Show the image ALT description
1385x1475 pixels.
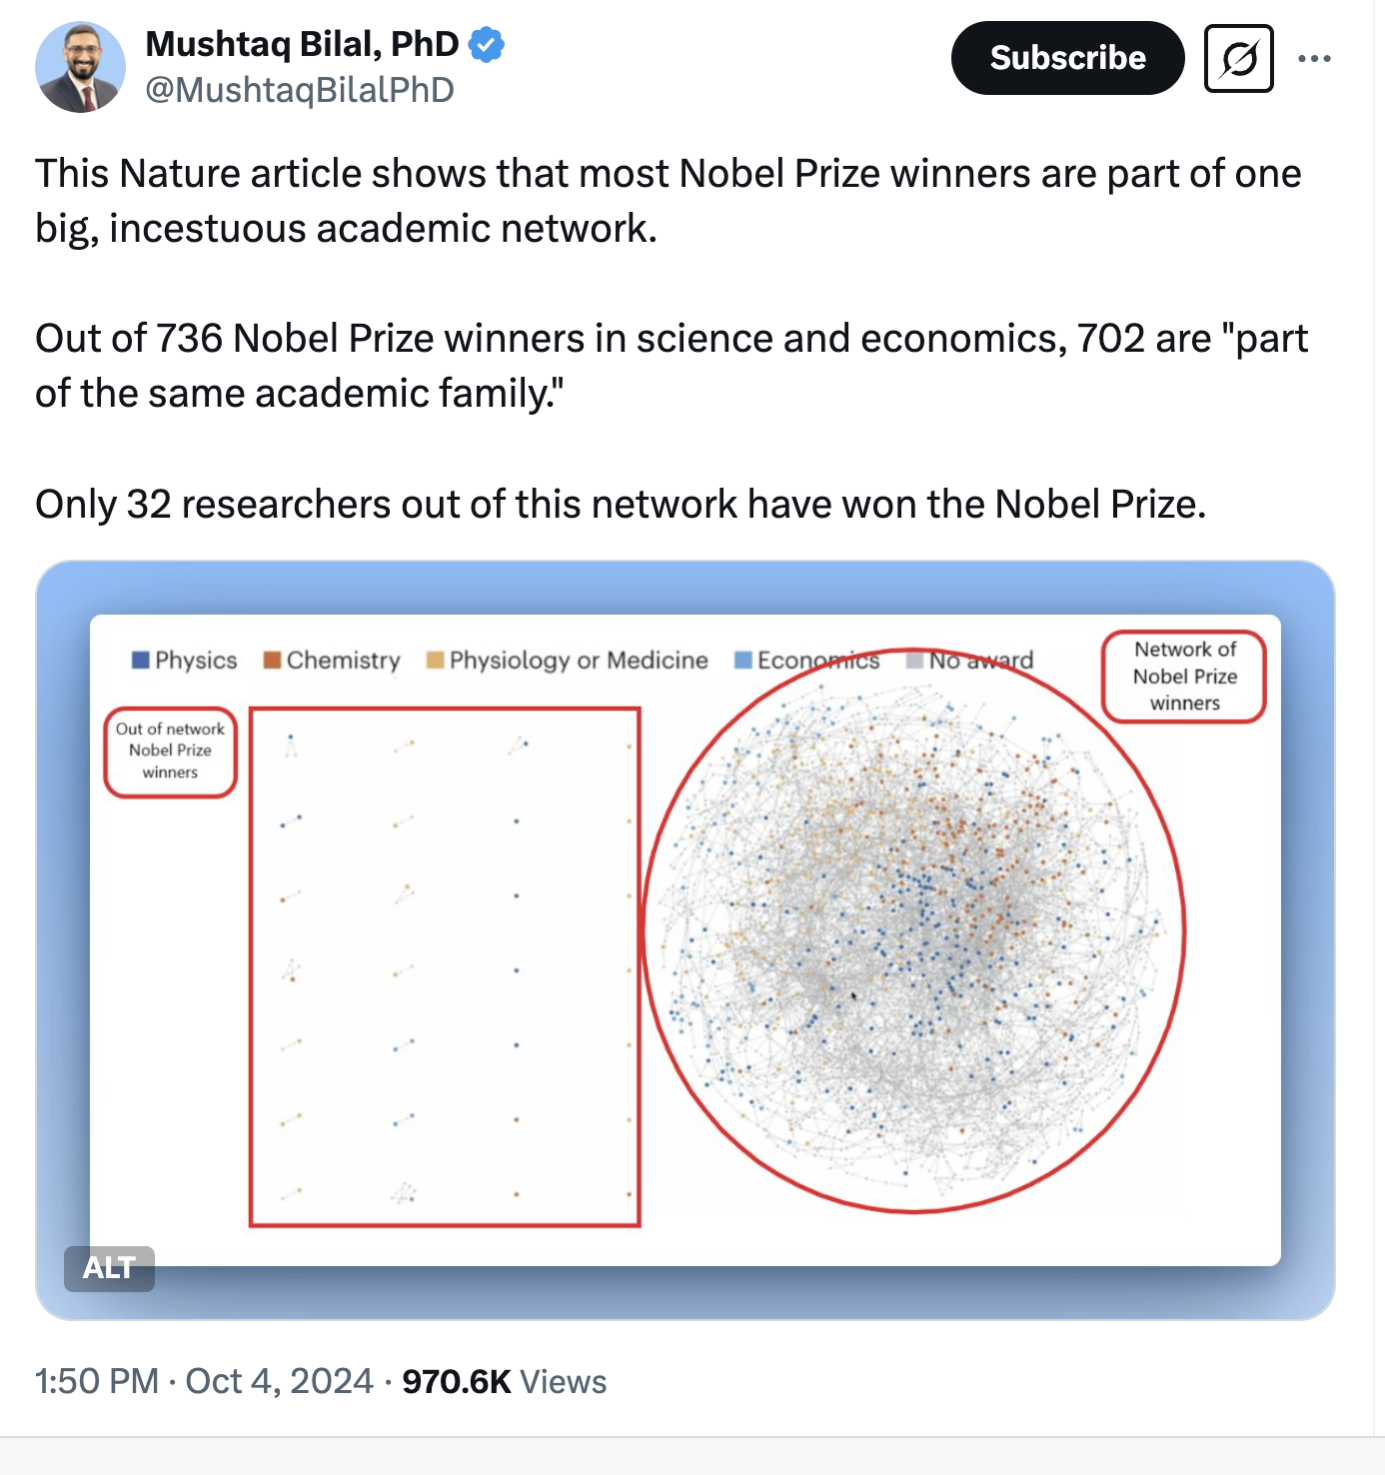109,1268
